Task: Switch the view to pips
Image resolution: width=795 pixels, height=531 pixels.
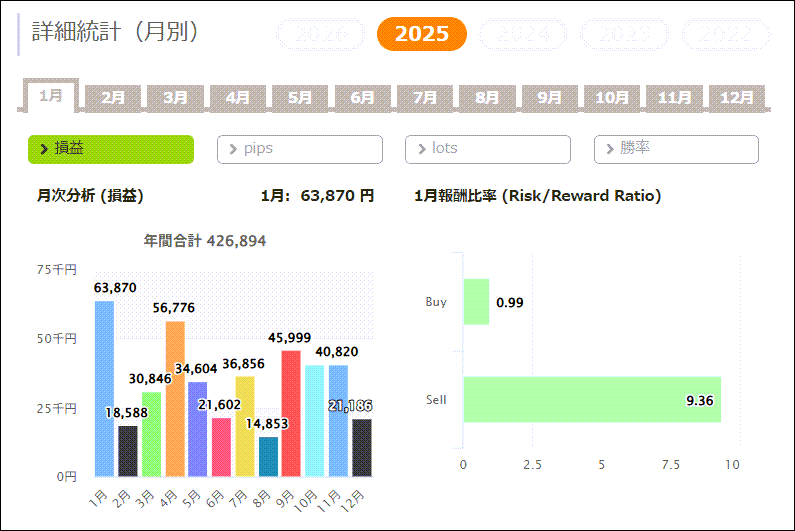Action: click(299, 149)
